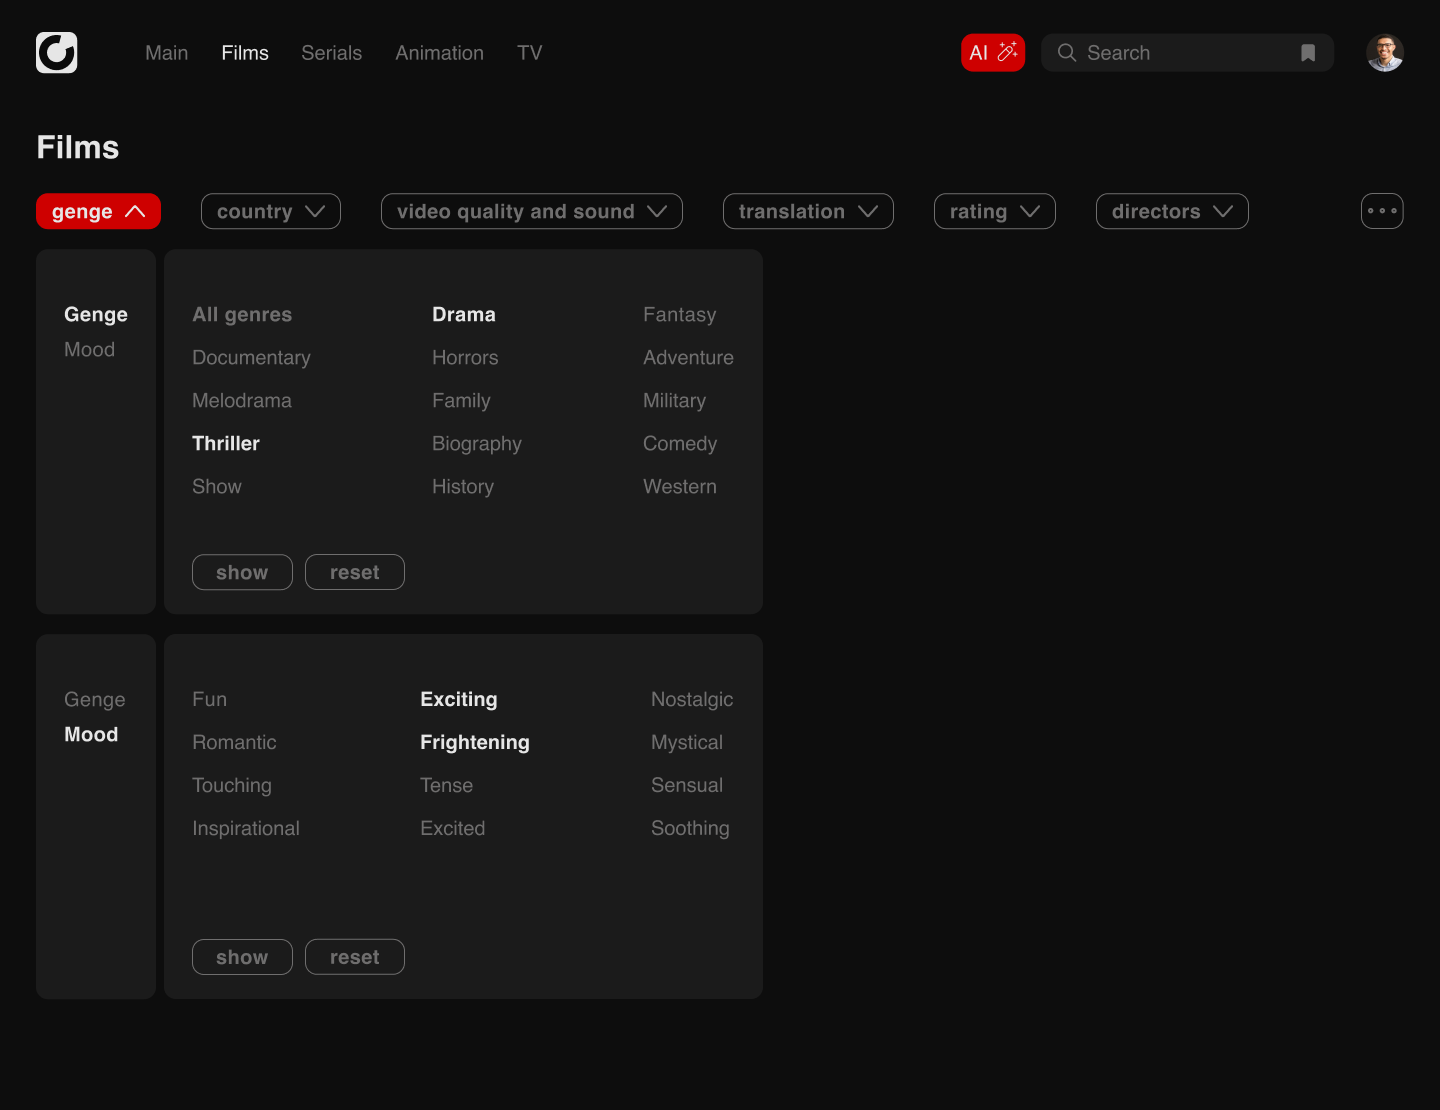1440x1110 pixels.
Task: Expand the country filter dropdown
Action: 270,211
